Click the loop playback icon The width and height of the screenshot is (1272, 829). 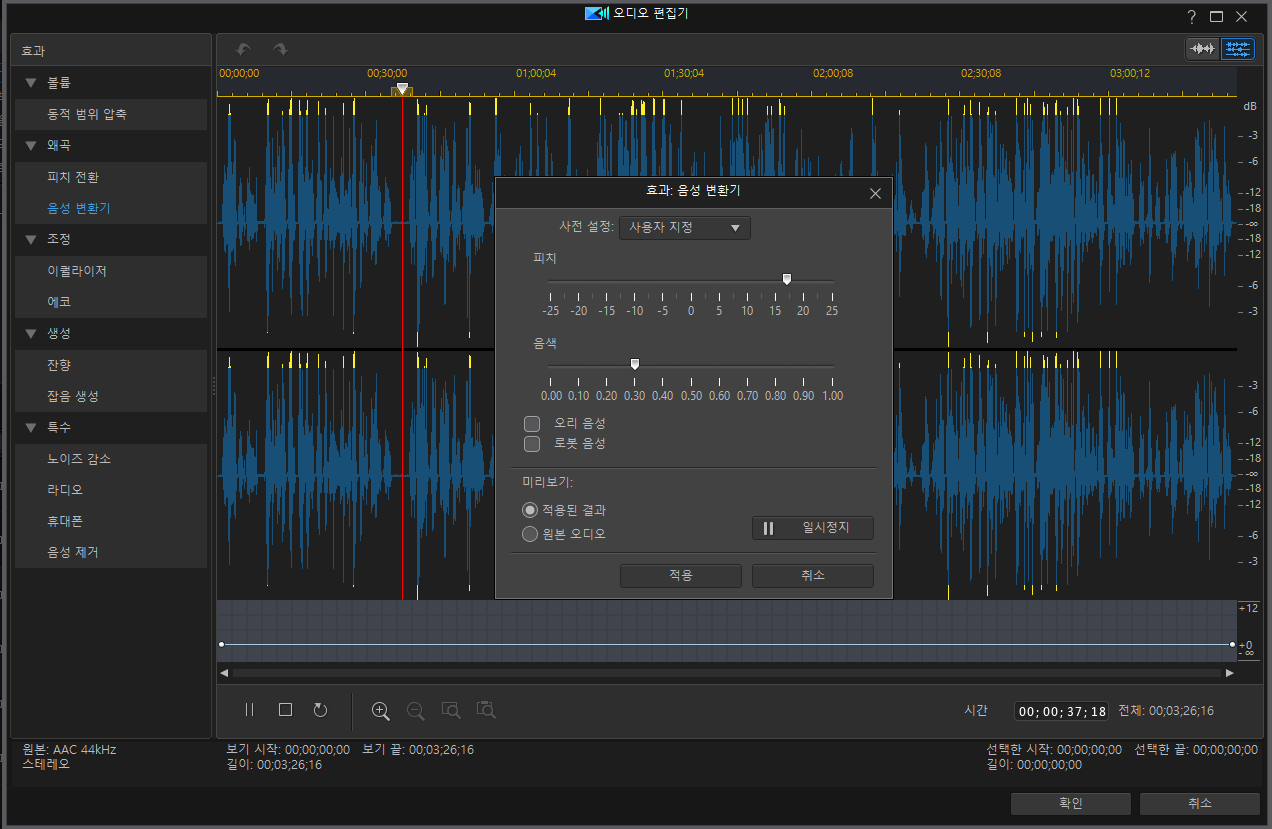[320, 710]
